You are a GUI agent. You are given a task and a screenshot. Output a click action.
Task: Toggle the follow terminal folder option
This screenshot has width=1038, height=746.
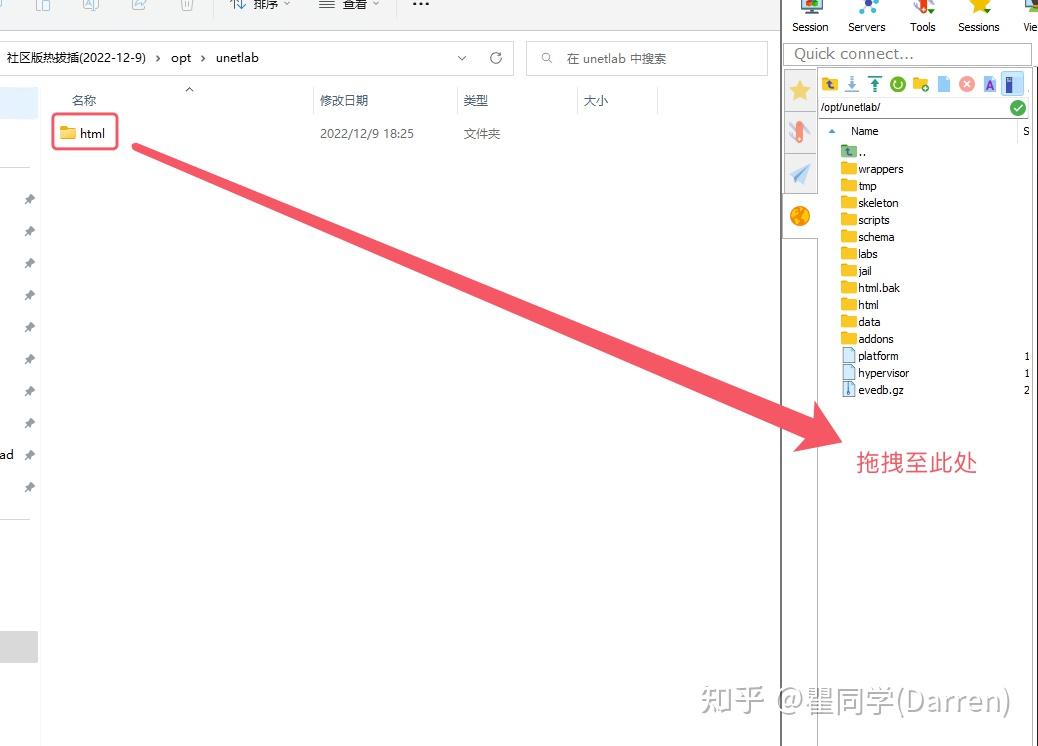[x=1011, y=84]
